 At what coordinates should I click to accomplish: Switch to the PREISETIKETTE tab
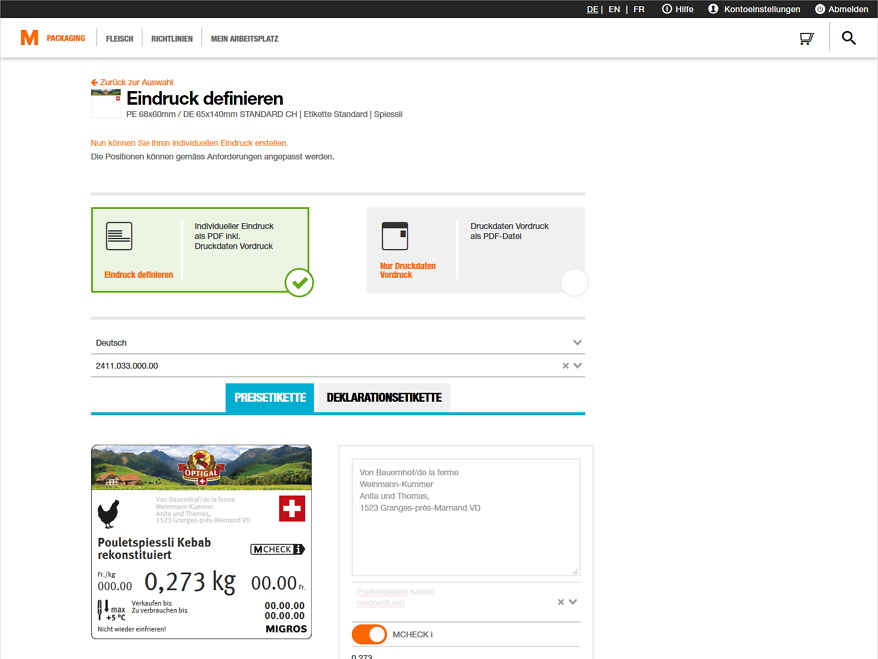pos(270,398)
